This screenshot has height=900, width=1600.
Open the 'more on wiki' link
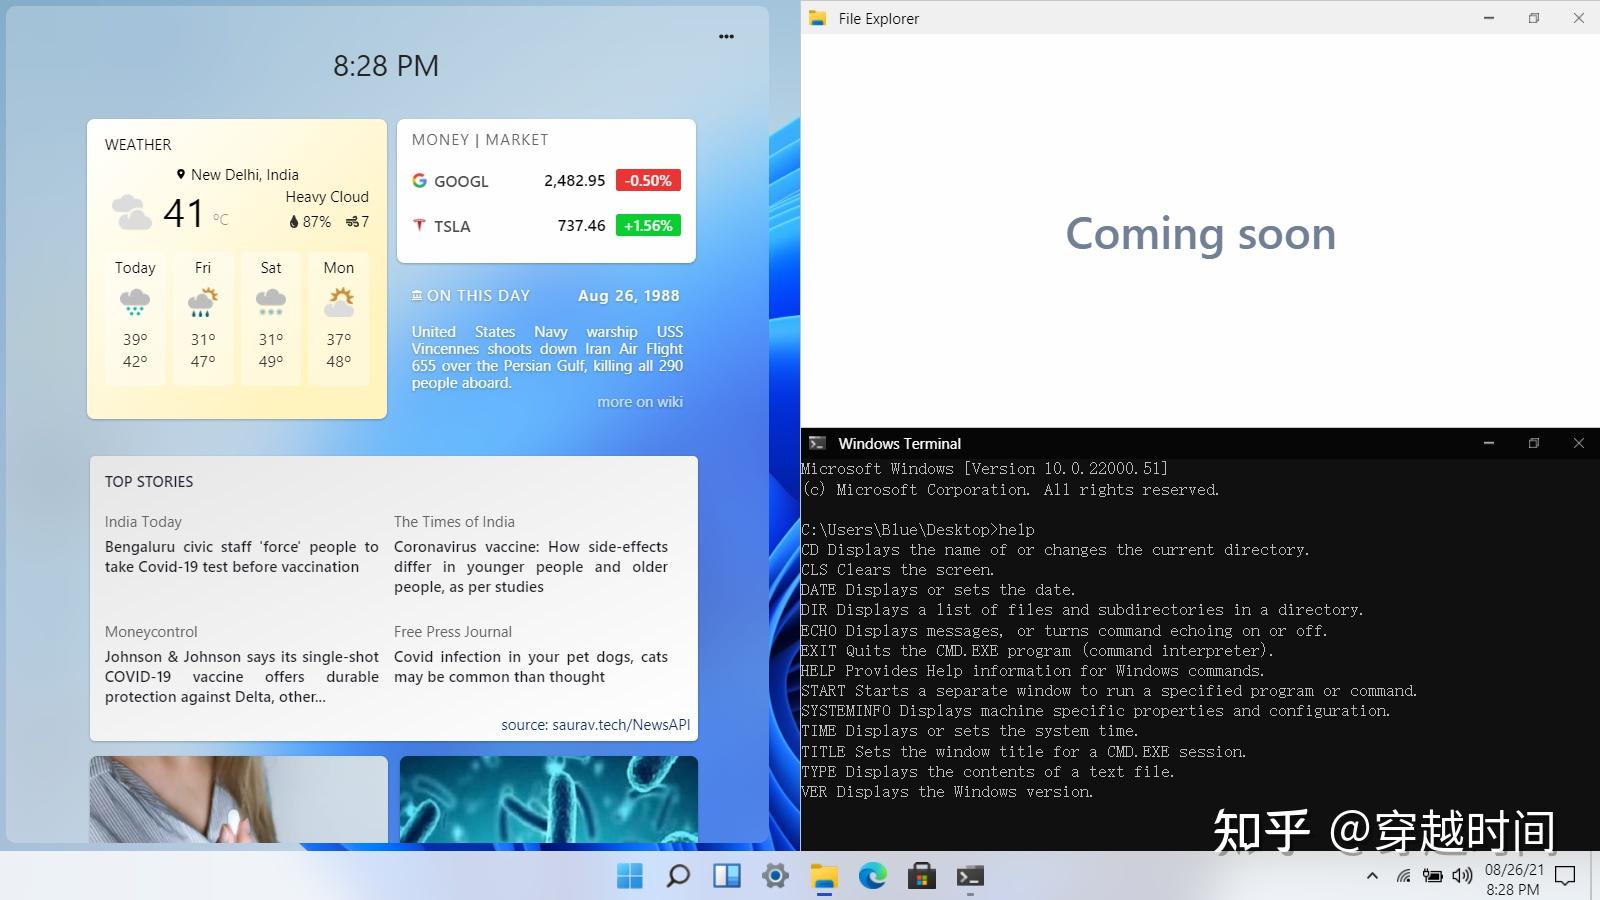pos(639,401)
